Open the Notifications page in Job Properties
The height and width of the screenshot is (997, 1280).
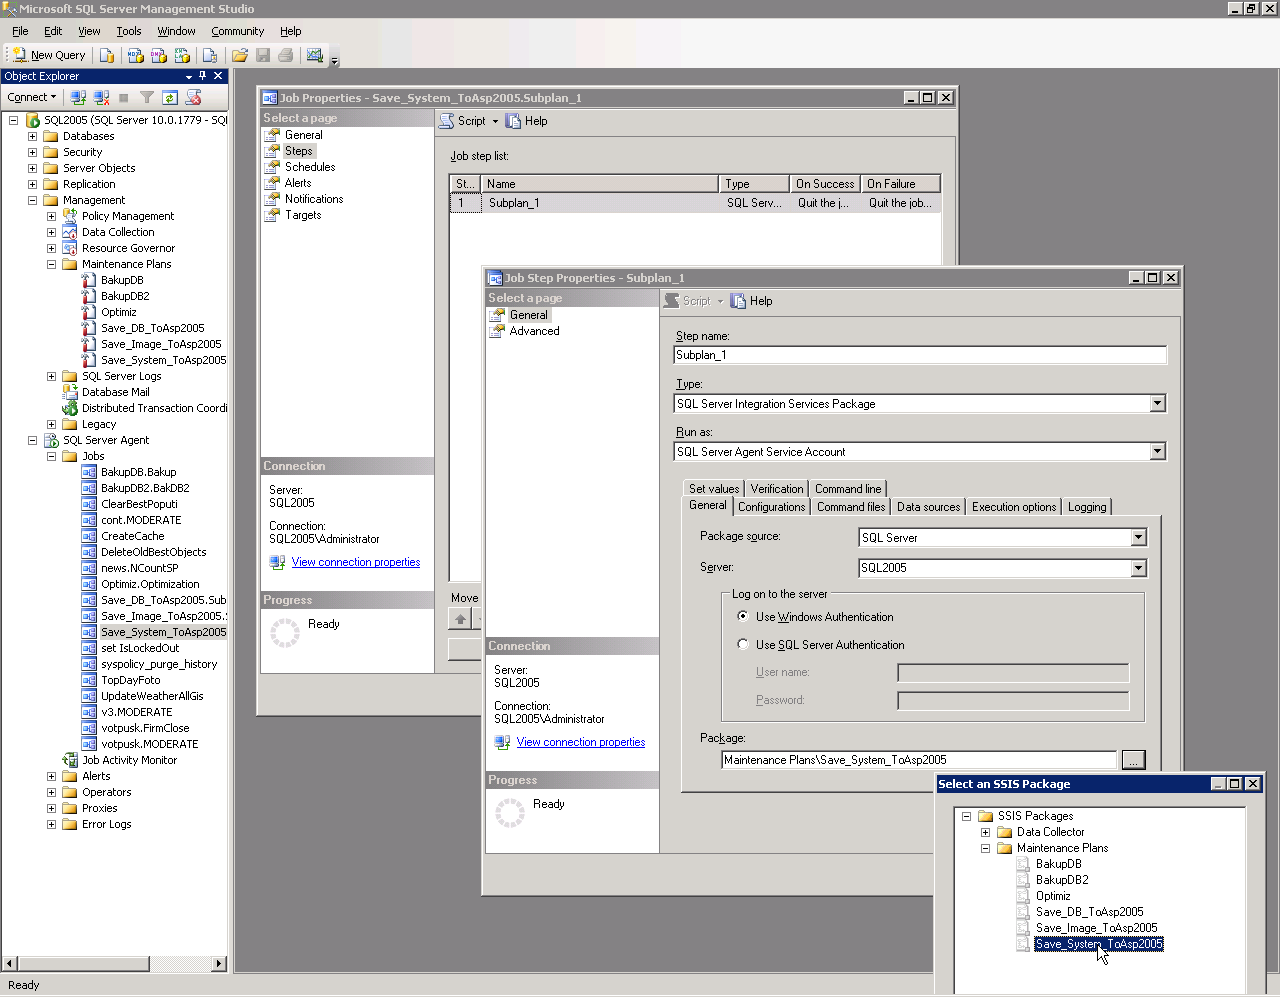(x=314, y=199)
